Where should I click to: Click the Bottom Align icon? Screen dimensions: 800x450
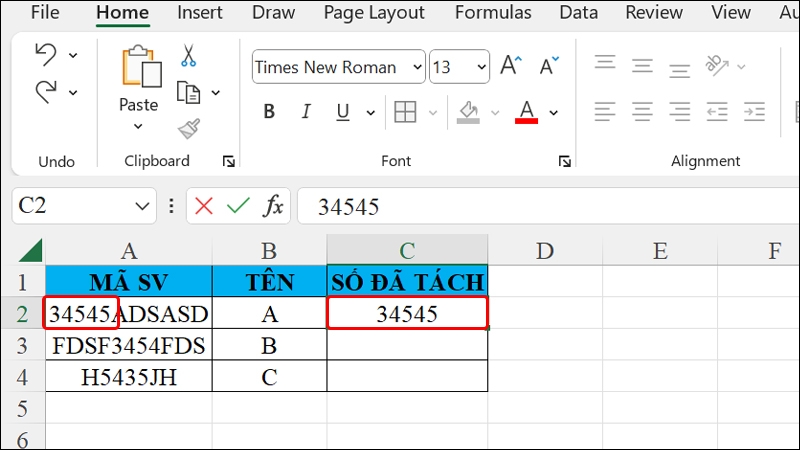click(x=680, y=70)
